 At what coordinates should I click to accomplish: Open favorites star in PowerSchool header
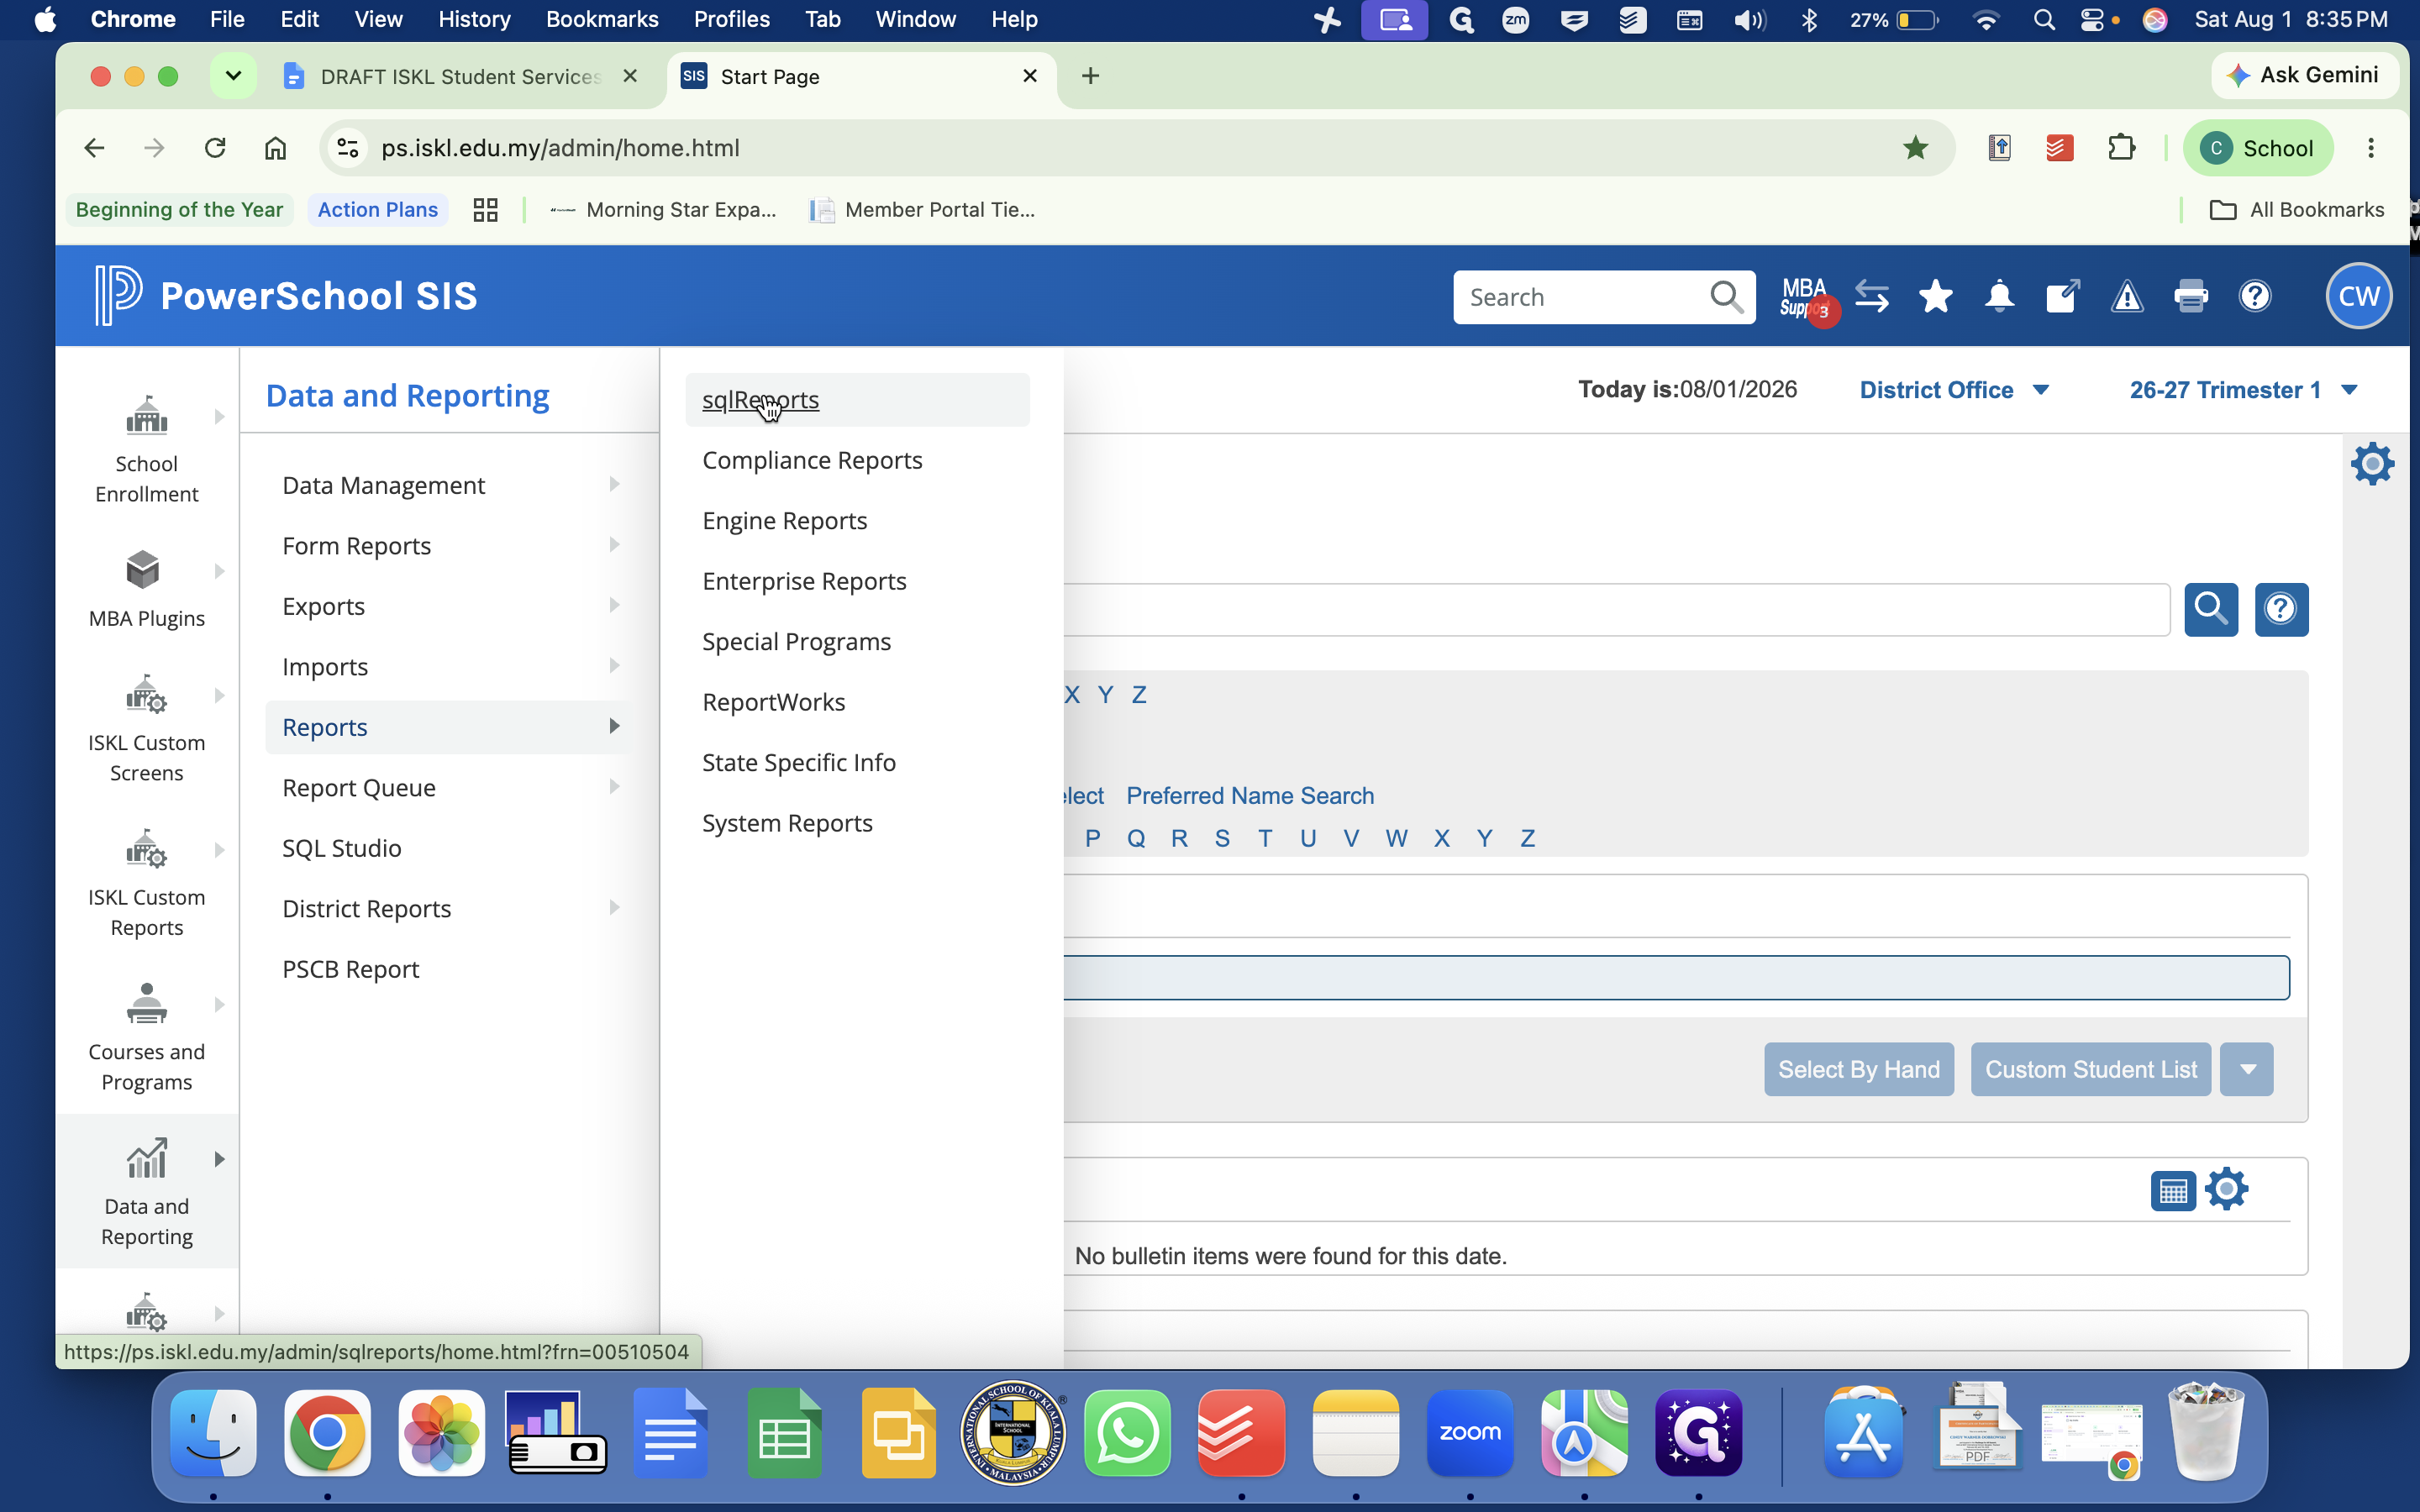tap(1936, 297)
